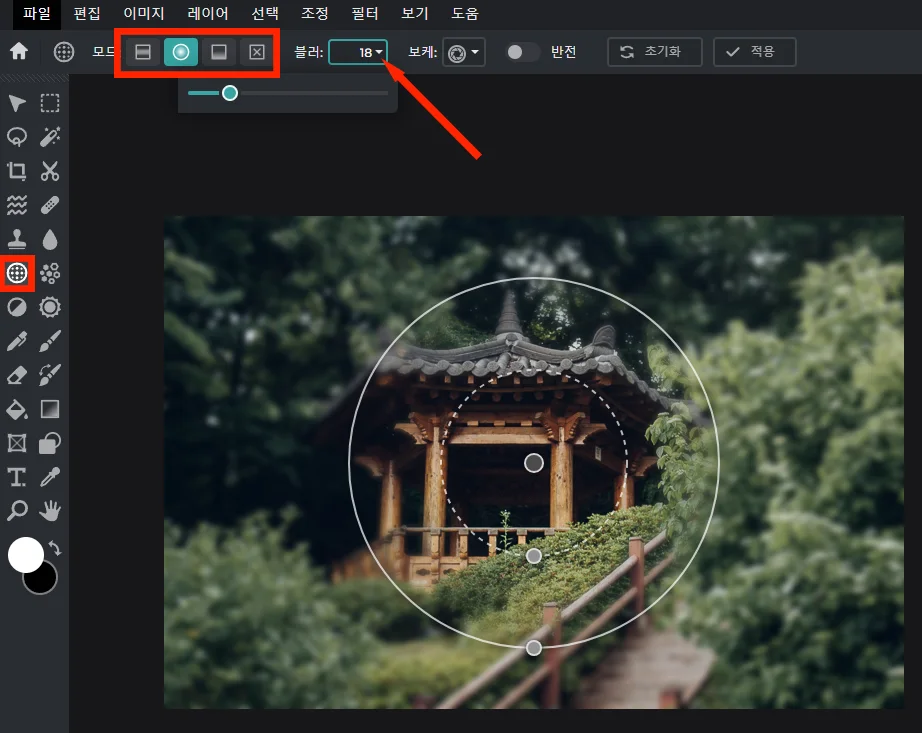The width and height of the screenshot is (922, 733).
Task: Select the Zoom magnifier tool
Action: tap(16, 511)
